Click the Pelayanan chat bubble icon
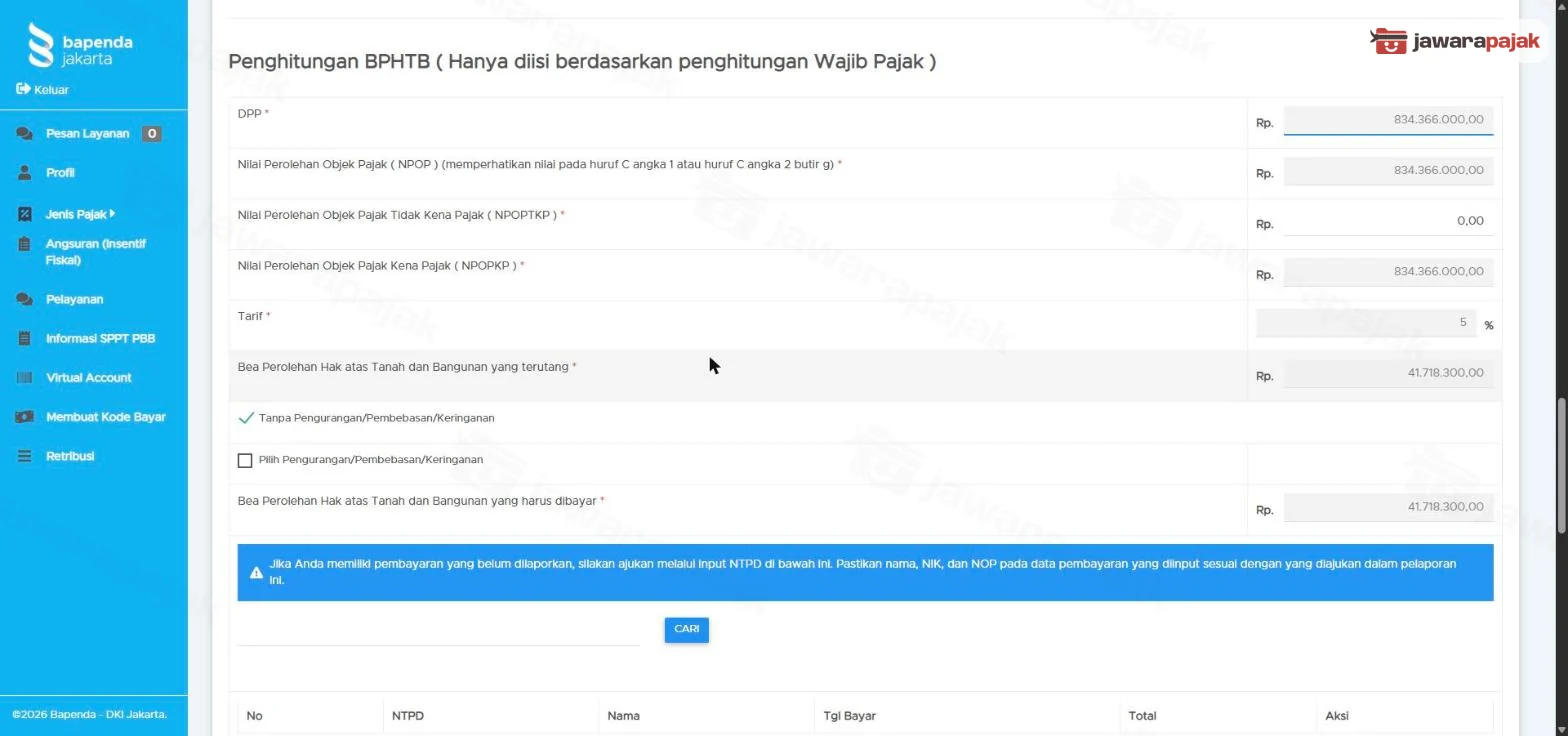 24,299
